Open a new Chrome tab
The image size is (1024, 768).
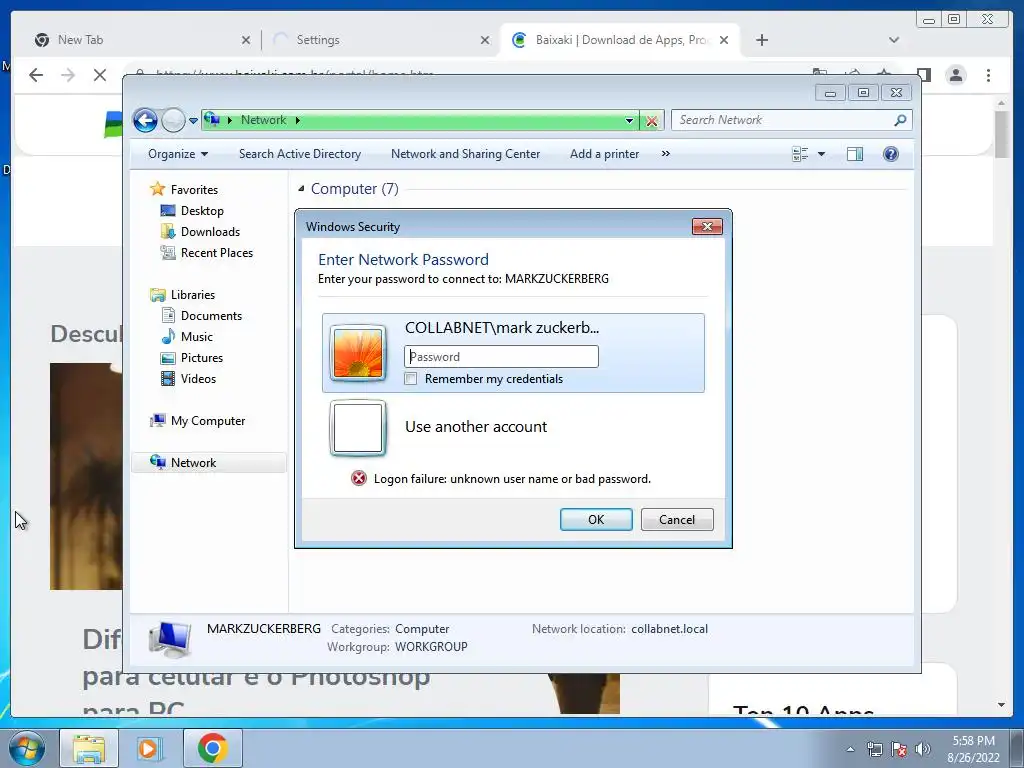click(x=761, y=40)
